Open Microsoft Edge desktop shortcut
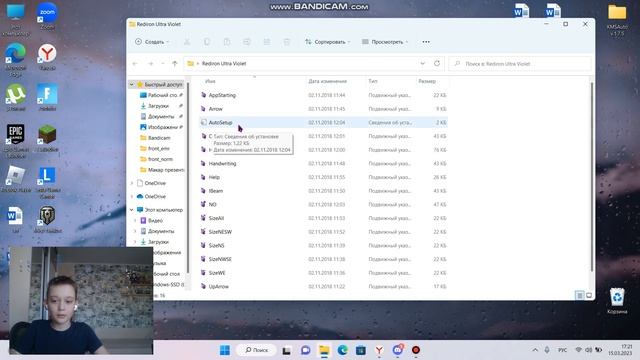640x360 pixels. (16, 60)
